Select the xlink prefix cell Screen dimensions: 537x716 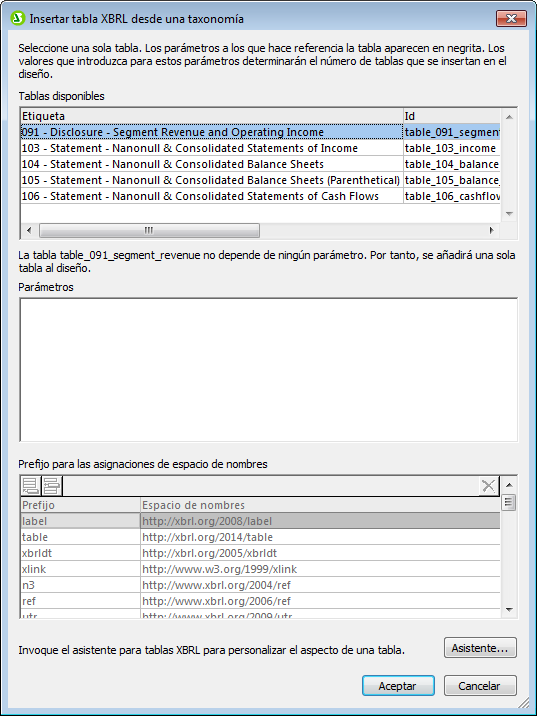pyautogui.click(x=80, y=569)
